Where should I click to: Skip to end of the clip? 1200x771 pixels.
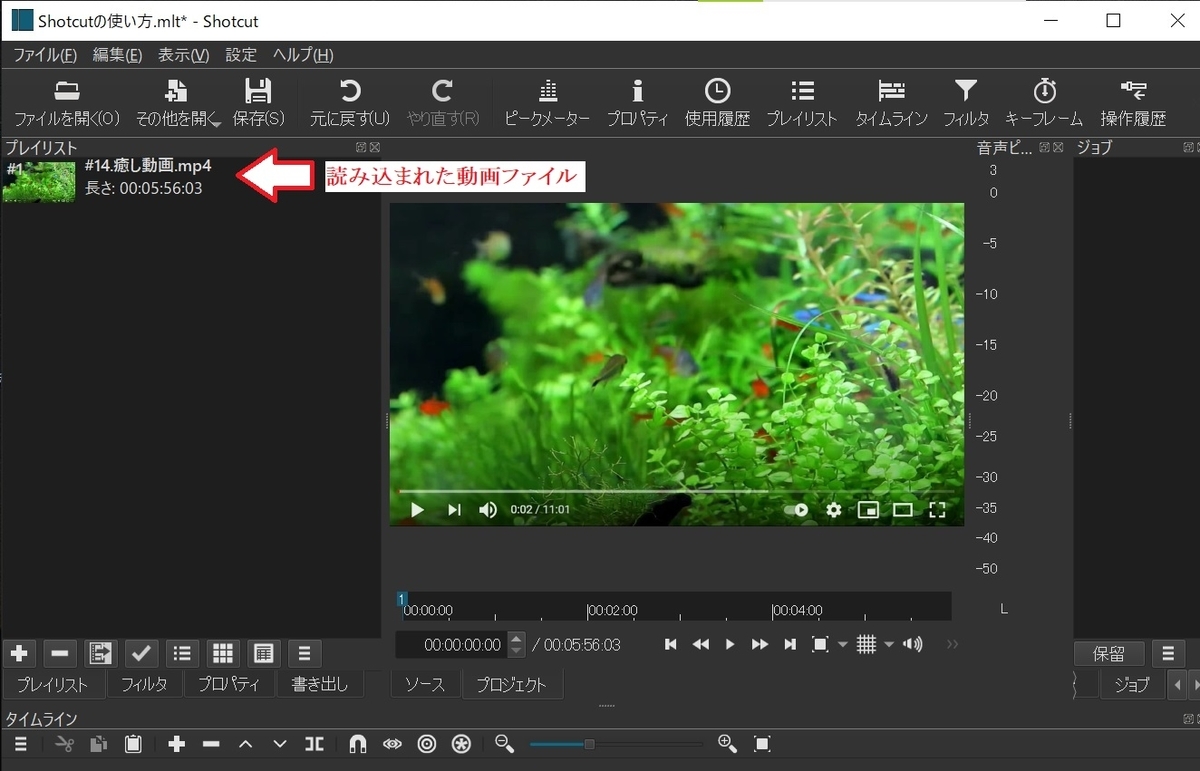[x=790, y=644]
